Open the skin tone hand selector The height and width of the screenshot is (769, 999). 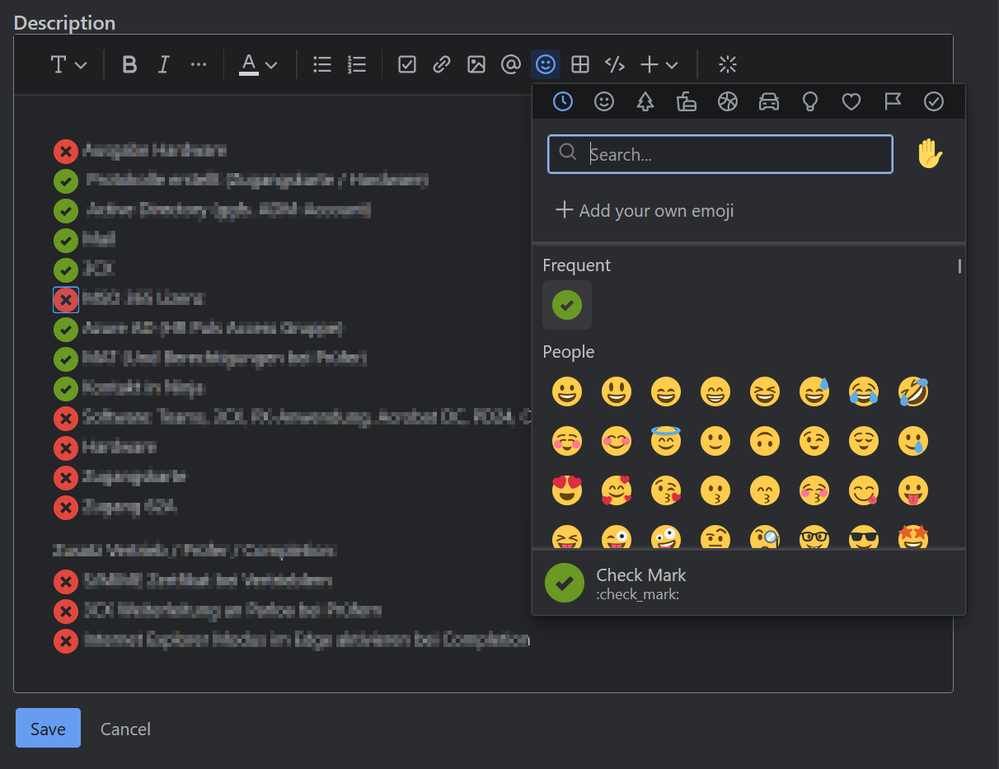pyautogui.click(x=930, y=154)
